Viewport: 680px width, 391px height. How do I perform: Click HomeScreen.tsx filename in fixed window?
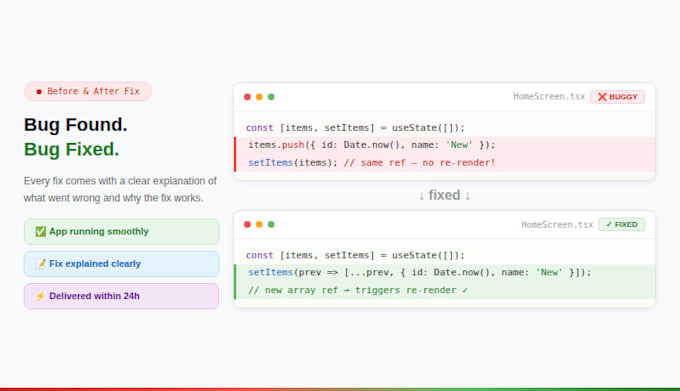[557, 225]
